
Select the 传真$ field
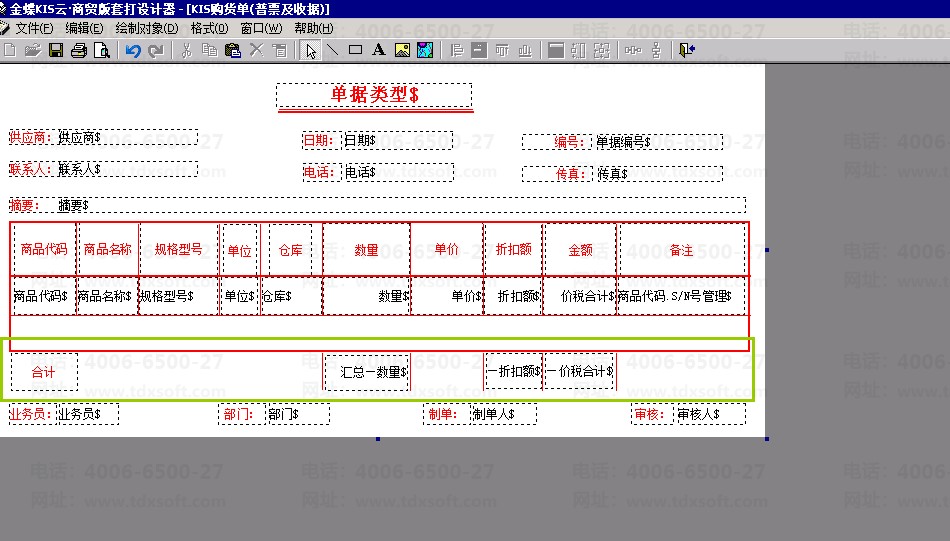coord(658,174)
